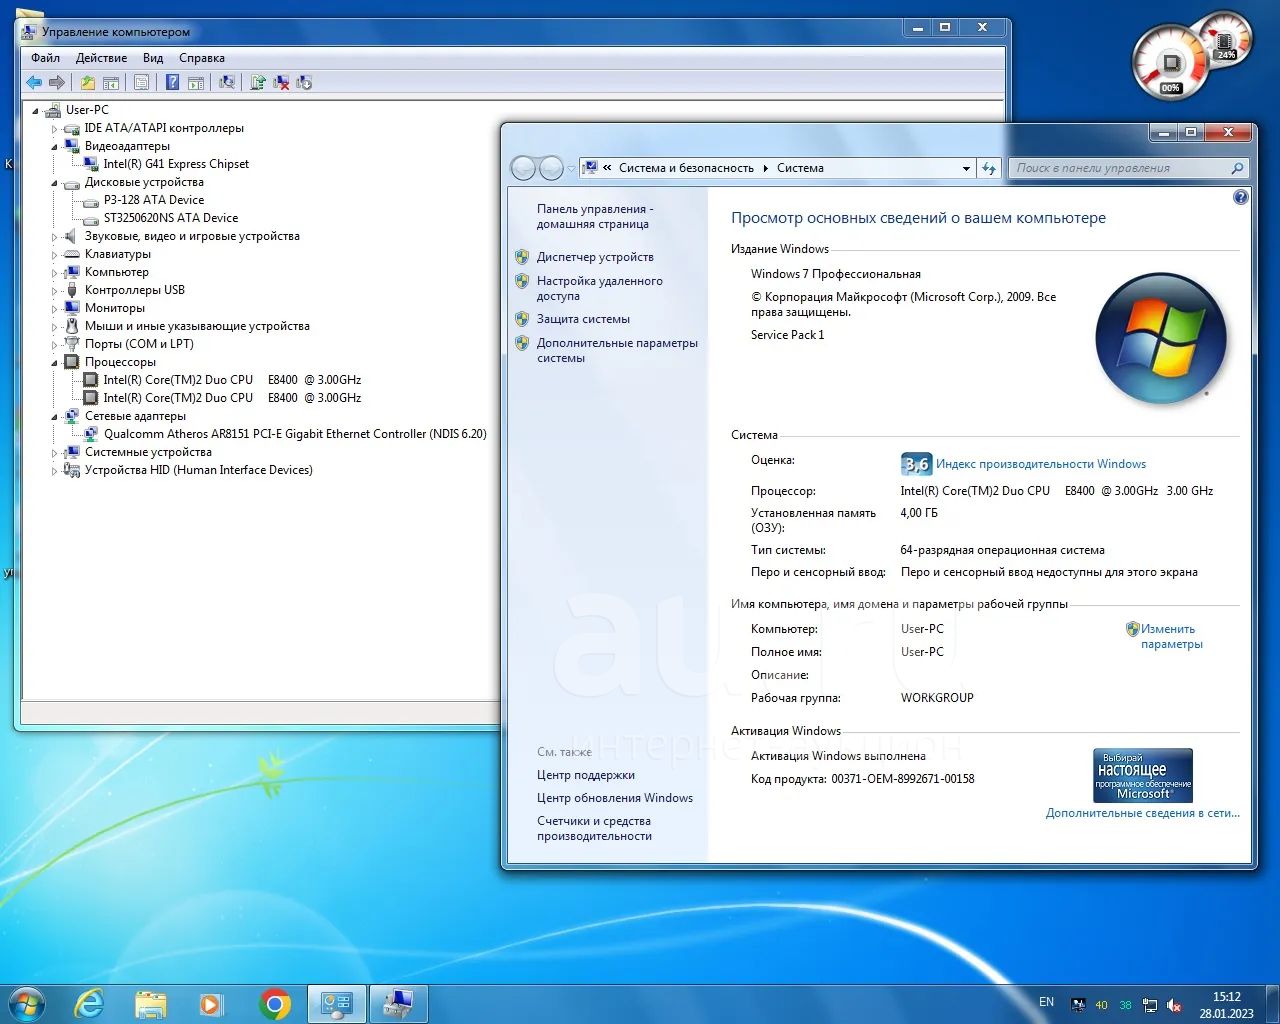Collapse the Процессоры node
The width and height of the screenshot is (1280, 1024).
(x=55, y=362)
